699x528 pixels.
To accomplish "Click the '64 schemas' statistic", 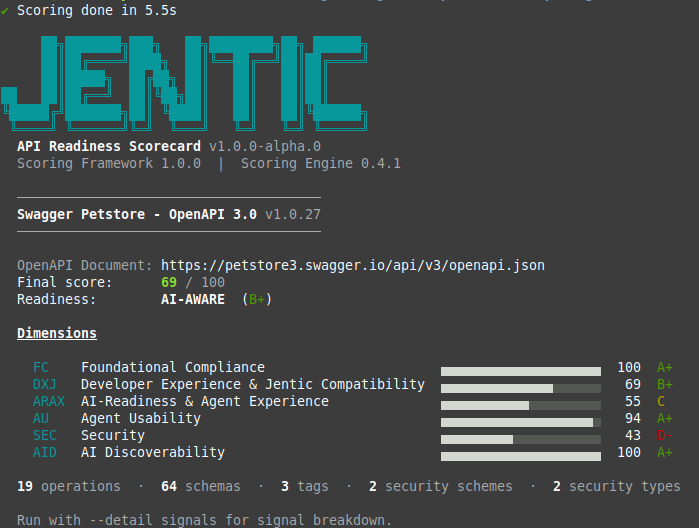I will tap(201, 486).
